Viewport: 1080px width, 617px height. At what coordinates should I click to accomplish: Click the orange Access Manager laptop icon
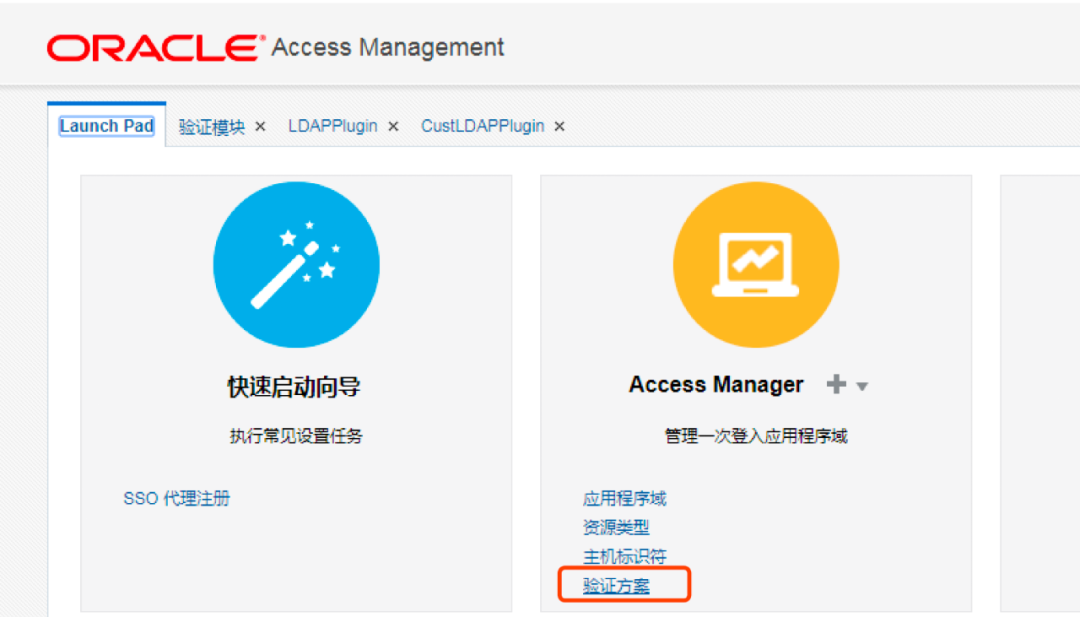coord(756,264)
